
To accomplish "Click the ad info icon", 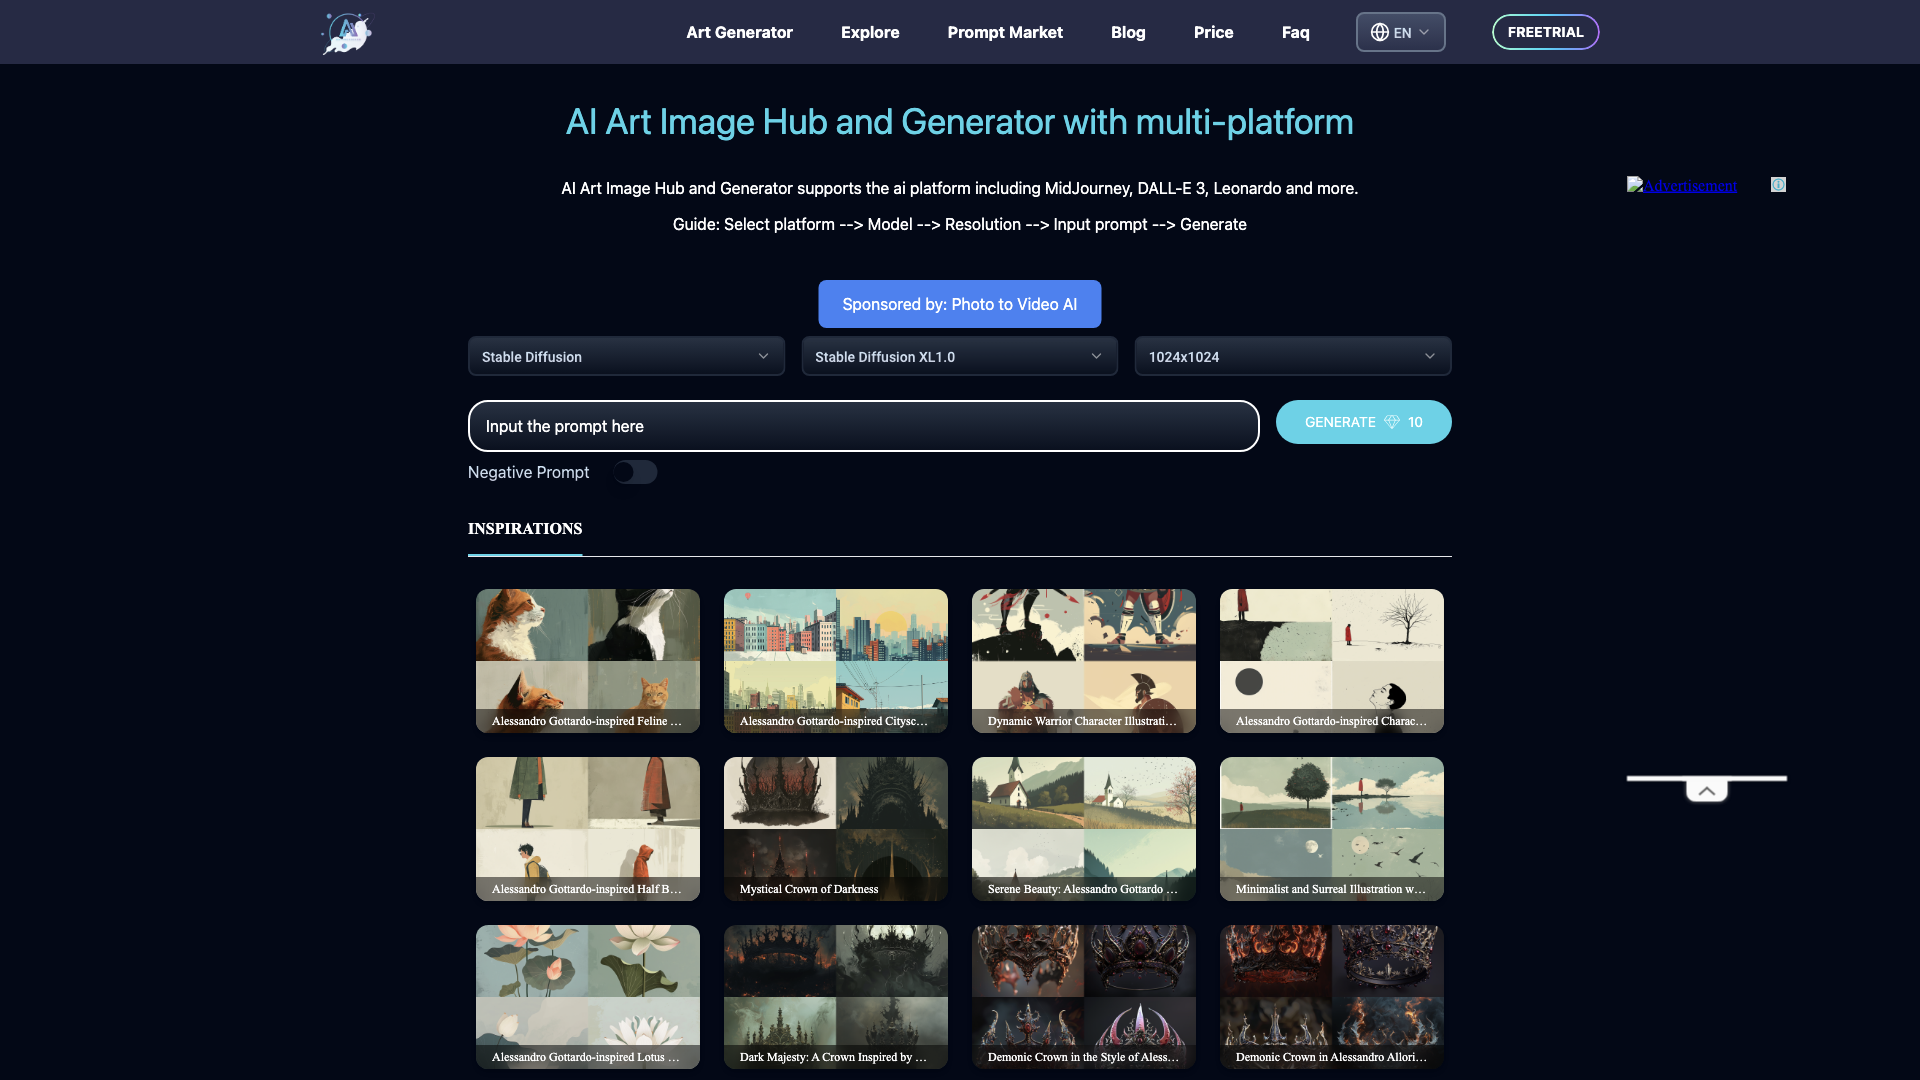I will click(x=1778, y=185).
